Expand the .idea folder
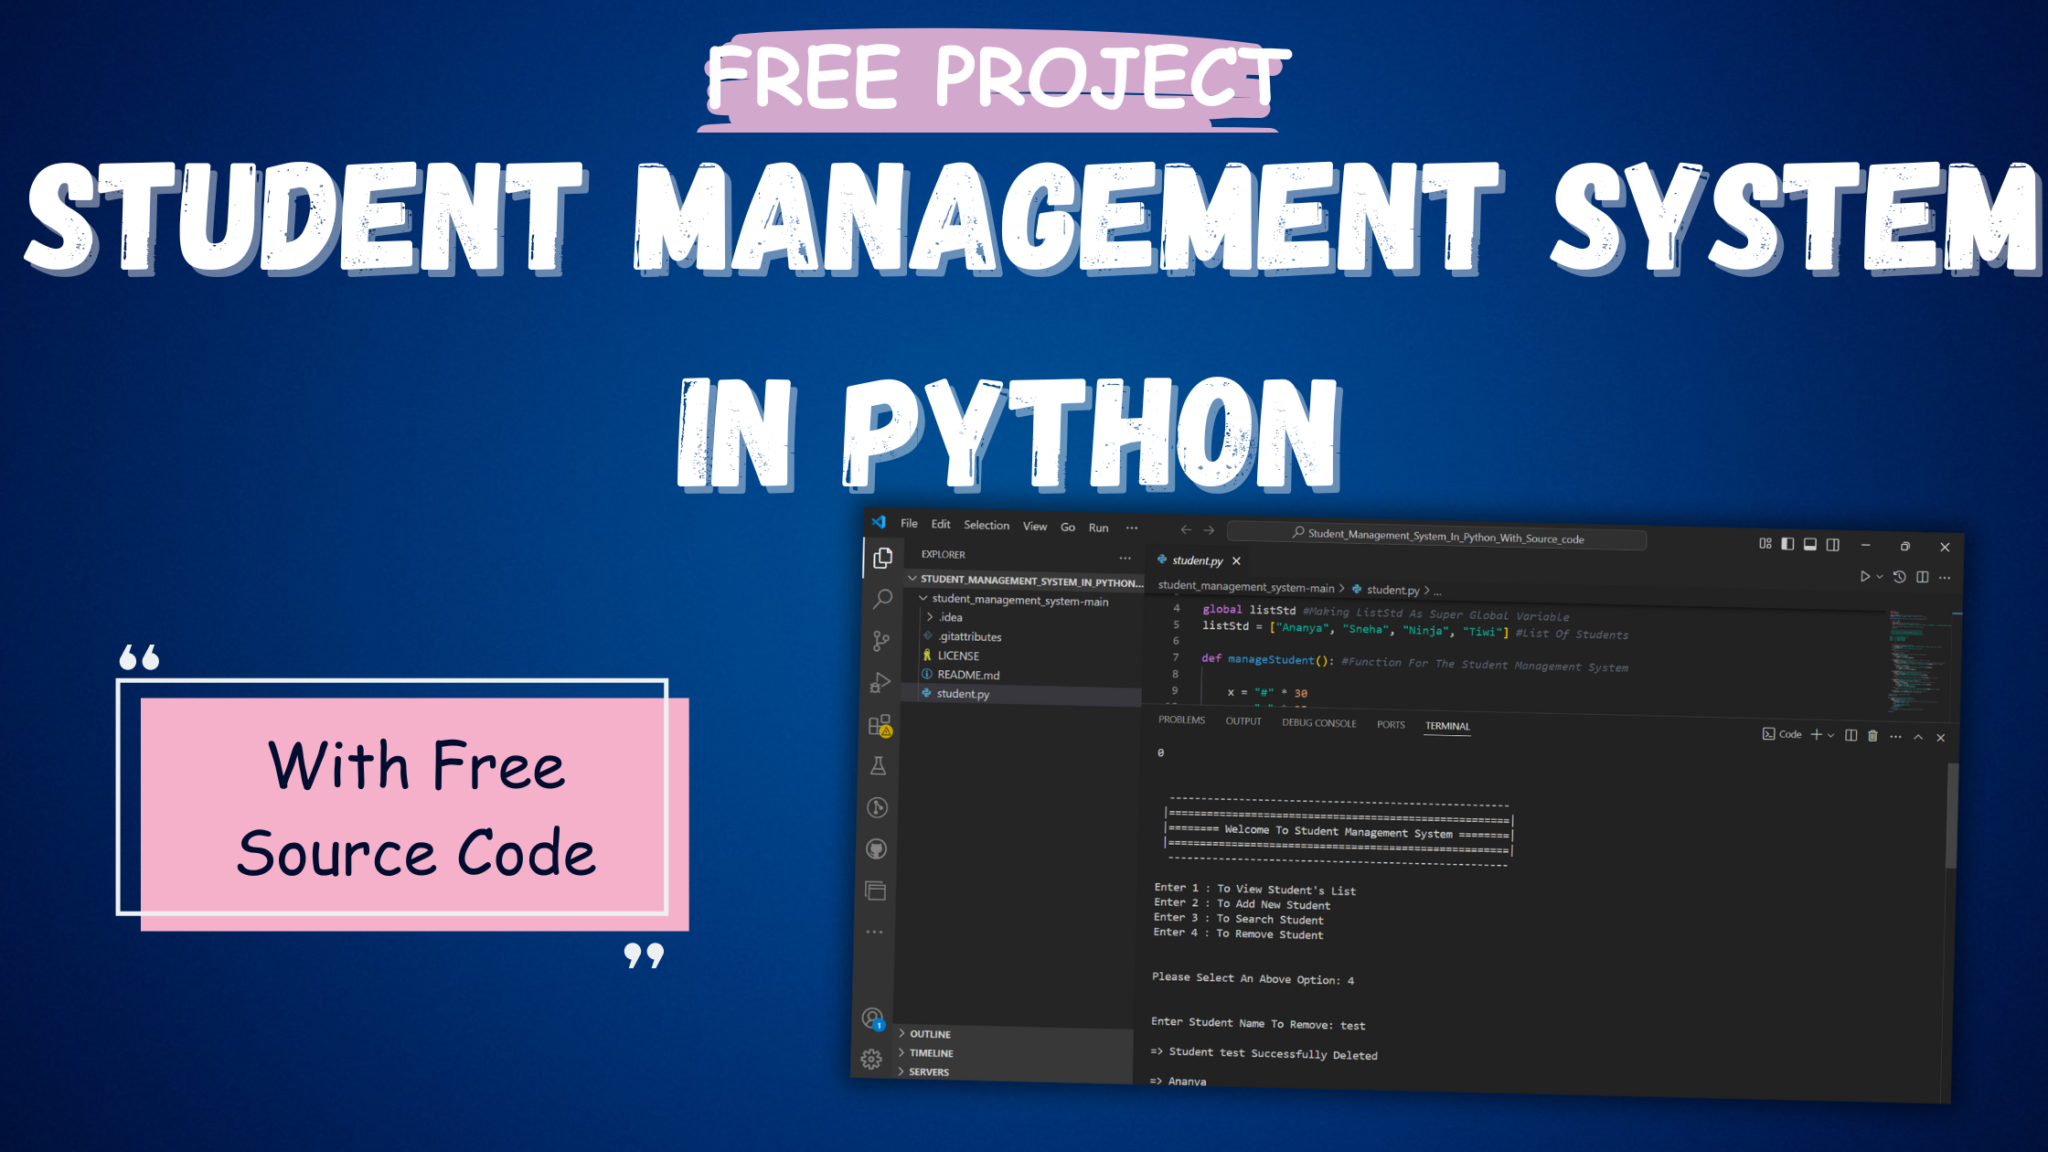The width and height of the screenshot is (2048, 1152). coord(950,617)
